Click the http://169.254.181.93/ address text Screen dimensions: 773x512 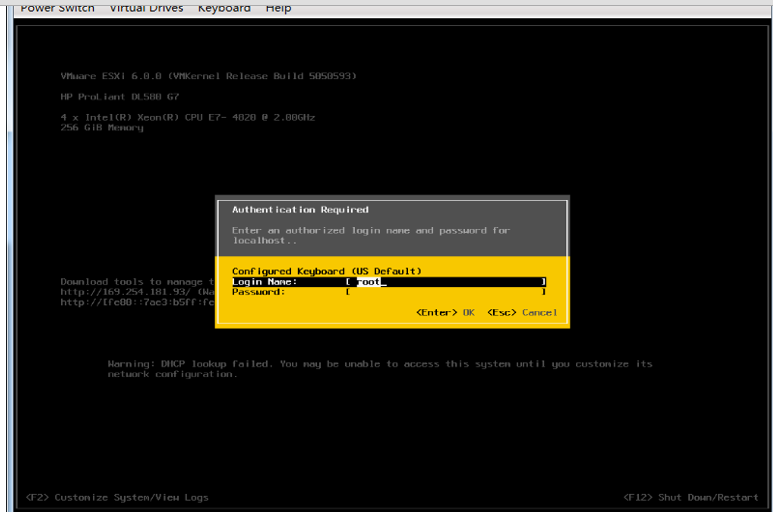click(x=125, y=292)
